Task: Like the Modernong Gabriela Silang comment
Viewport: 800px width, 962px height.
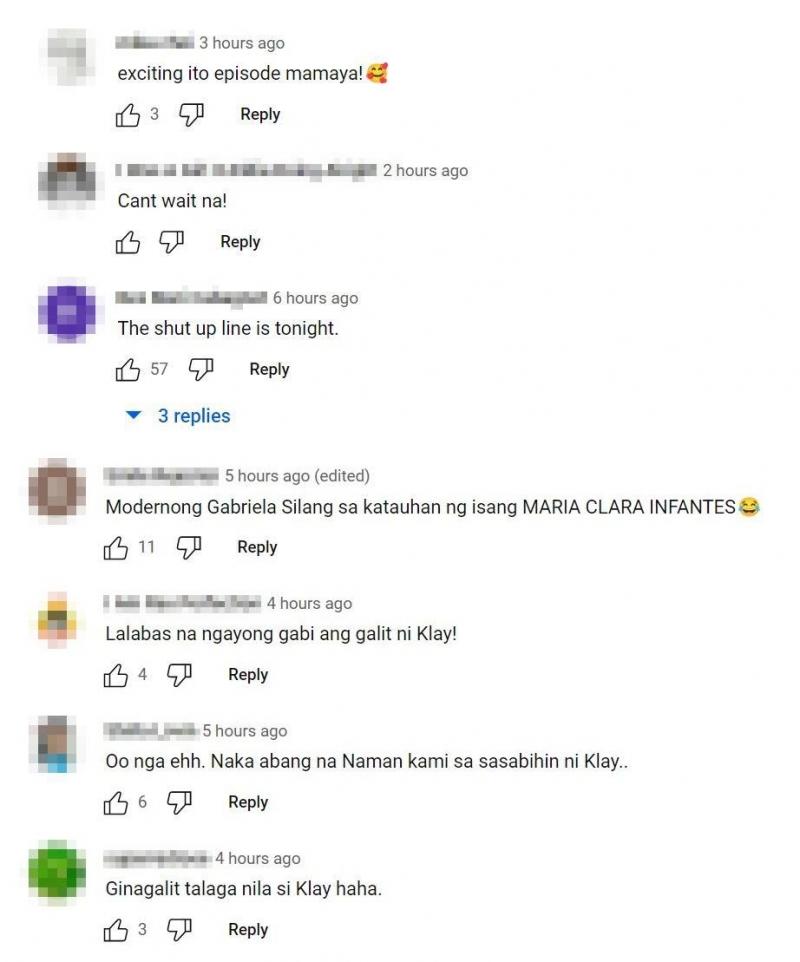Action: pos(116,548)
